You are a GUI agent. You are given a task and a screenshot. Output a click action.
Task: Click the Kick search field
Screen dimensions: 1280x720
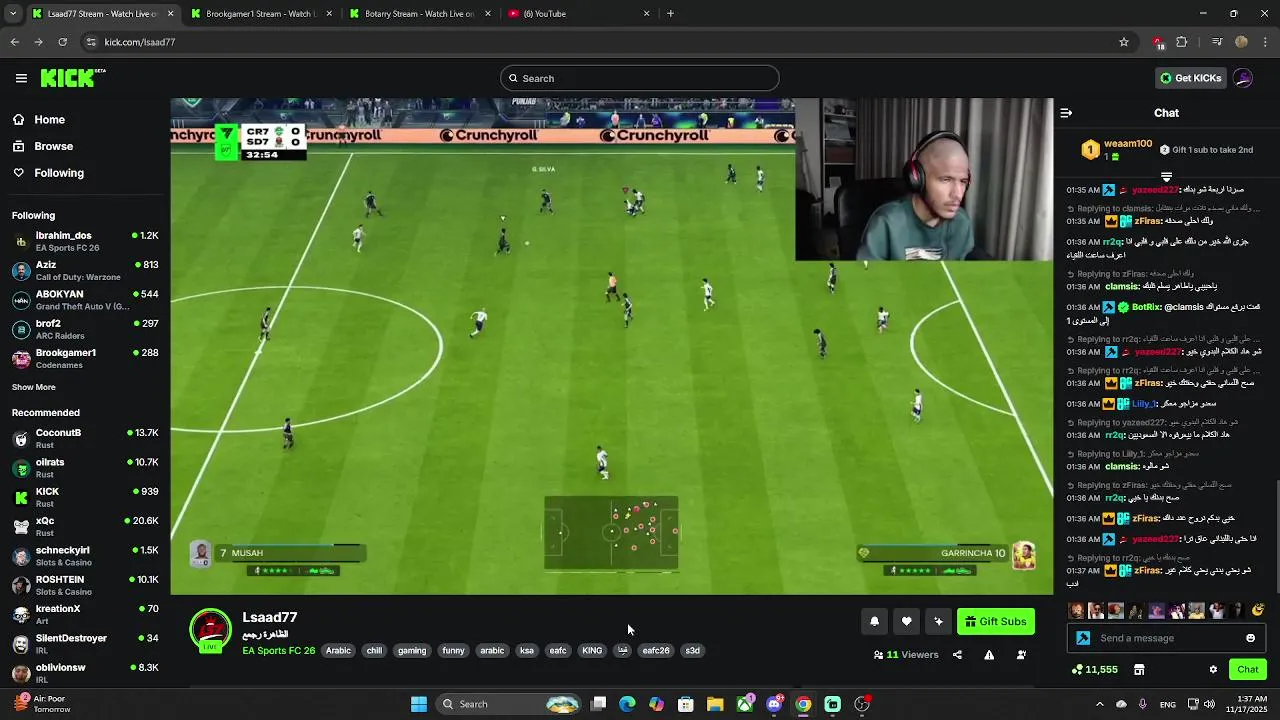(x=640, y=78)
